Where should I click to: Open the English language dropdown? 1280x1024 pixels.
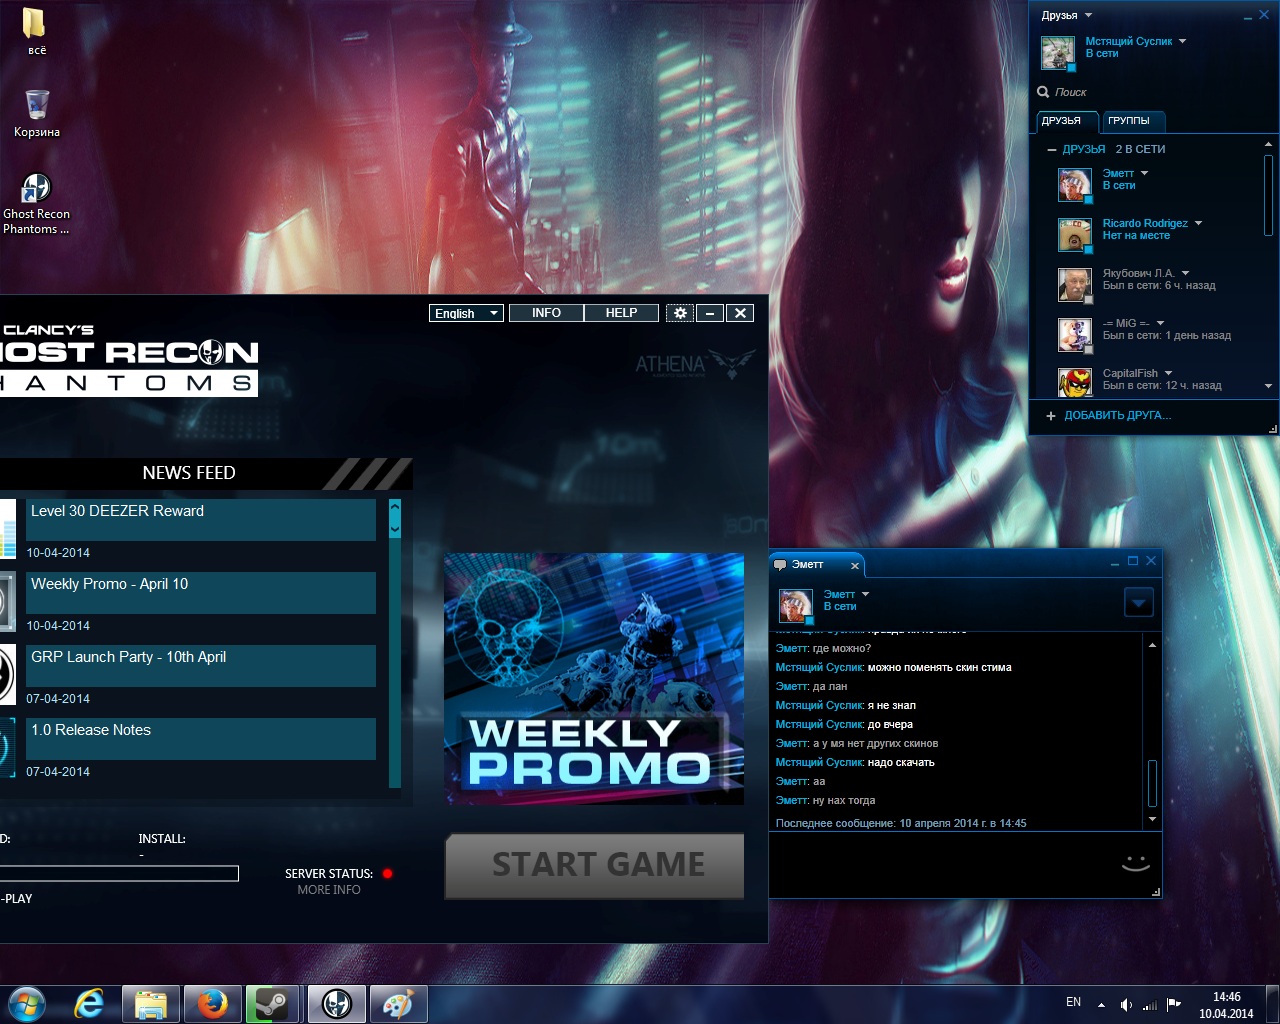pos(466,313)
